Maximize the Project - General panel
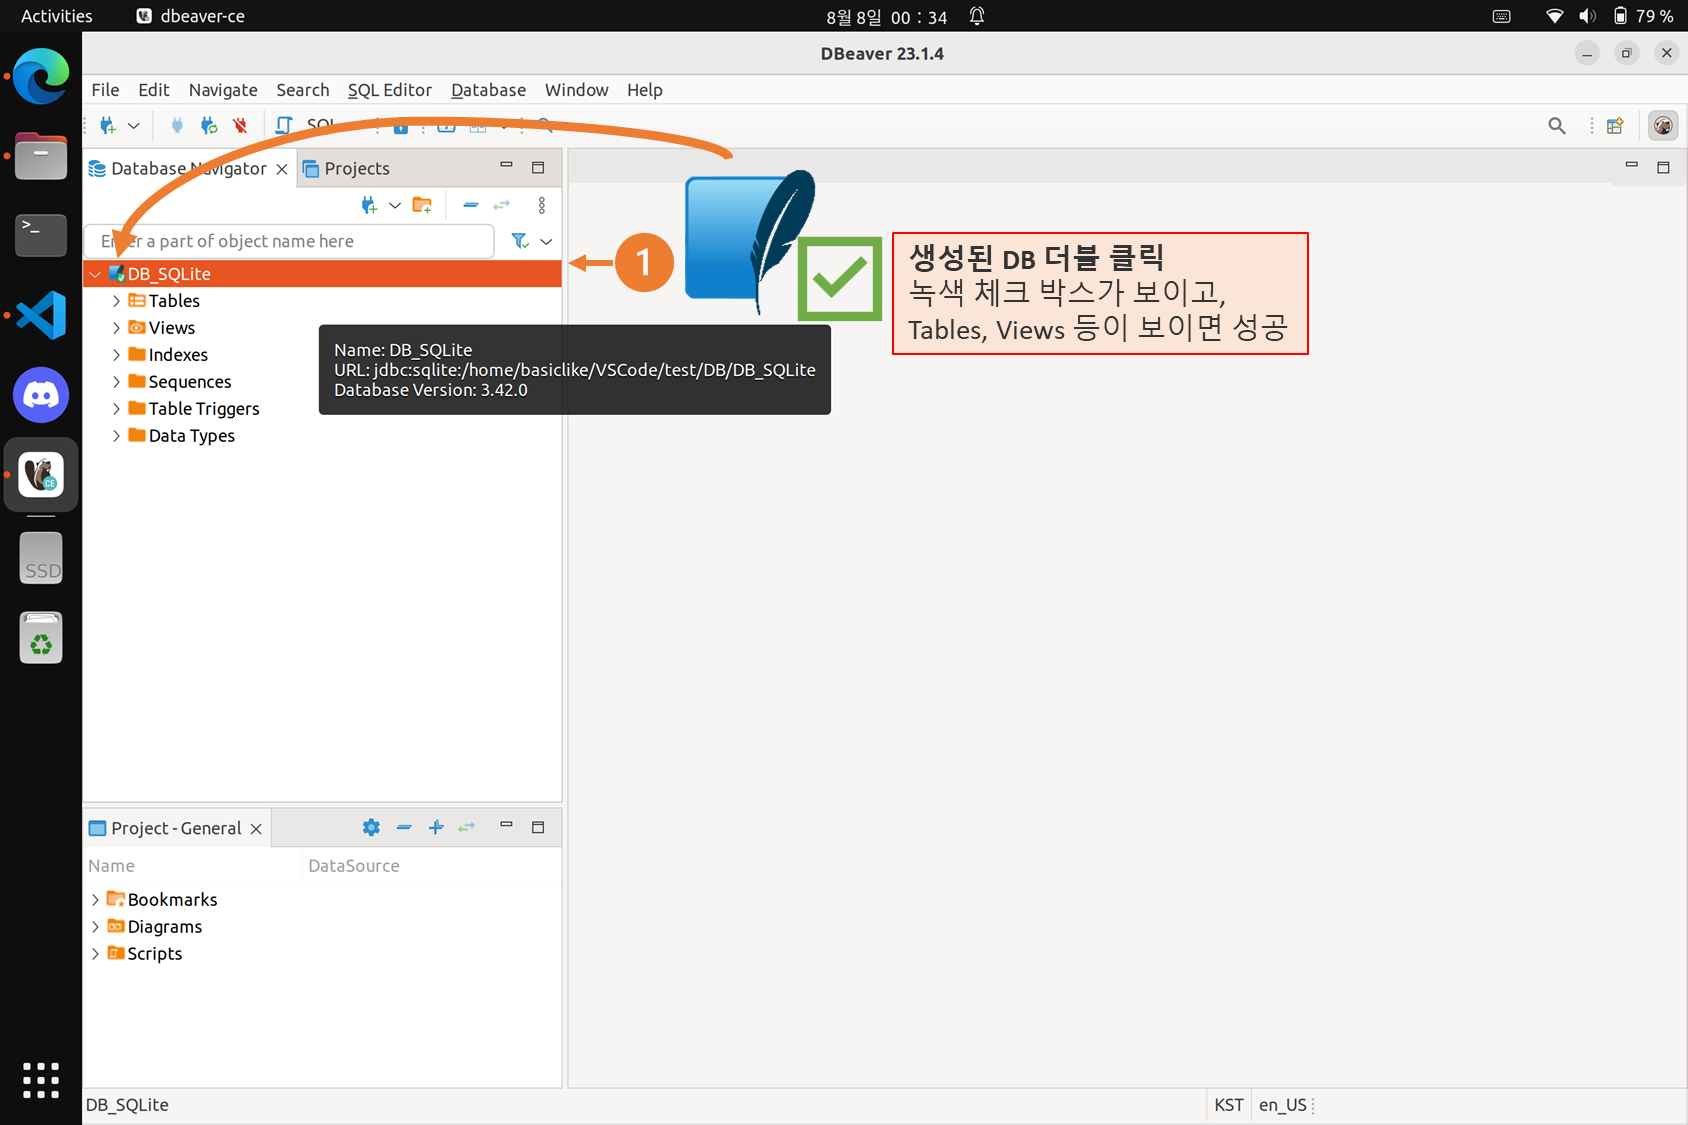Image resolution: width=1688 pixels, height=1125 pixels. point(538,827)
